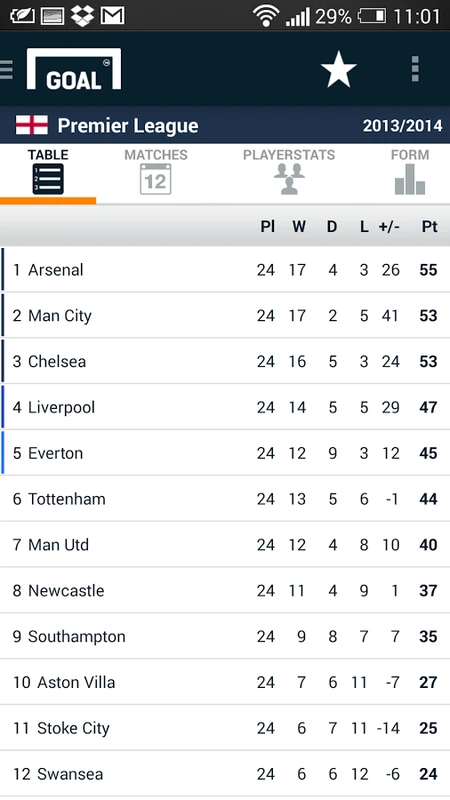Tap the Gmail notification icon

(112, 16)
